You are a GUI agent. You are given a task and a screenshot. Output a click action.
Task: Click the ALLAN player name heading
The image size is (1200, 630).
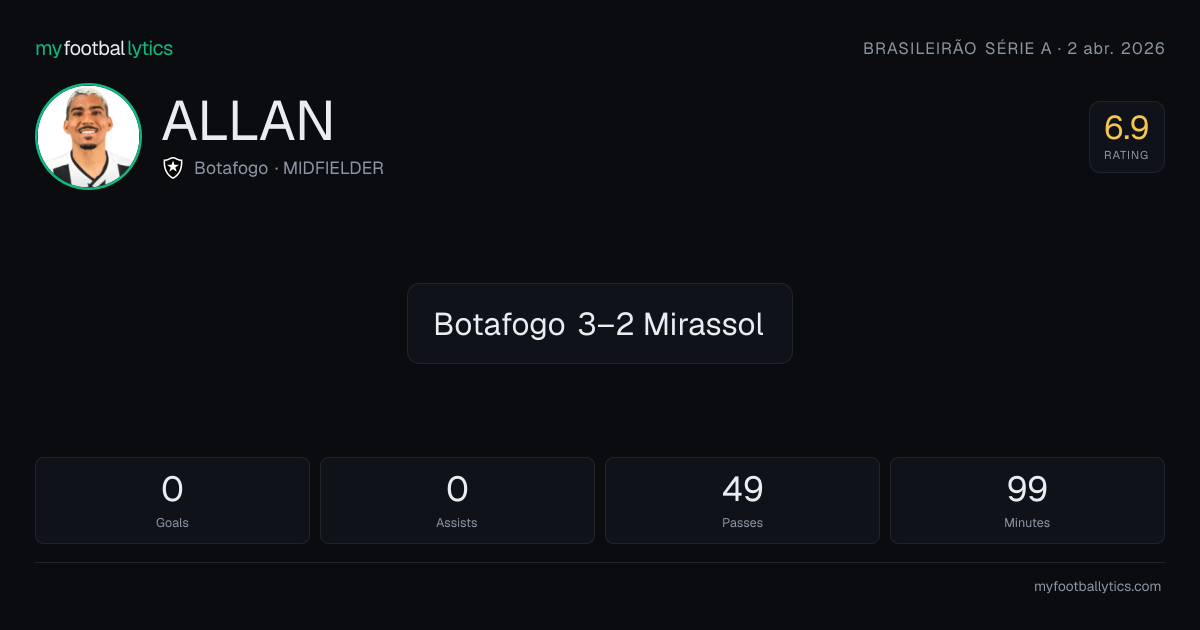pos(248,121)
